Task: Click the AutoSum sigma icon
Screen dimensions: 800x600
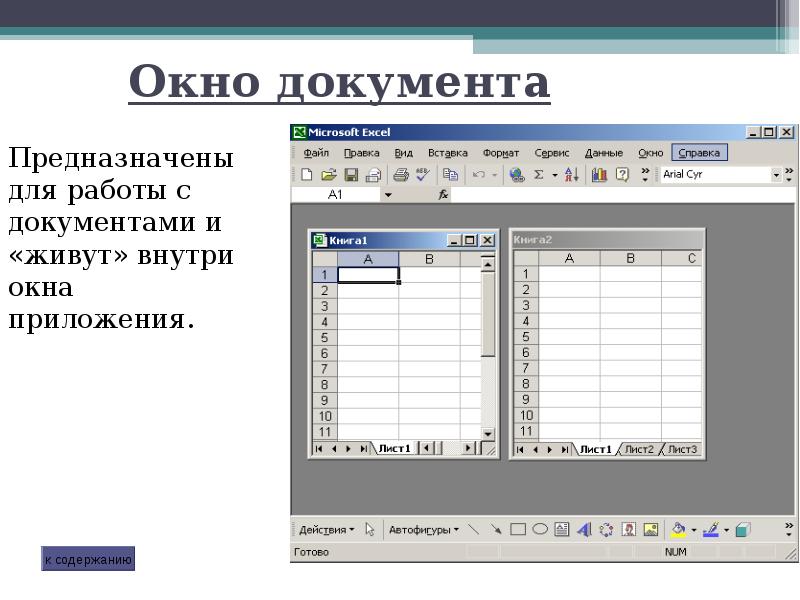Action: tap(538, 174)
